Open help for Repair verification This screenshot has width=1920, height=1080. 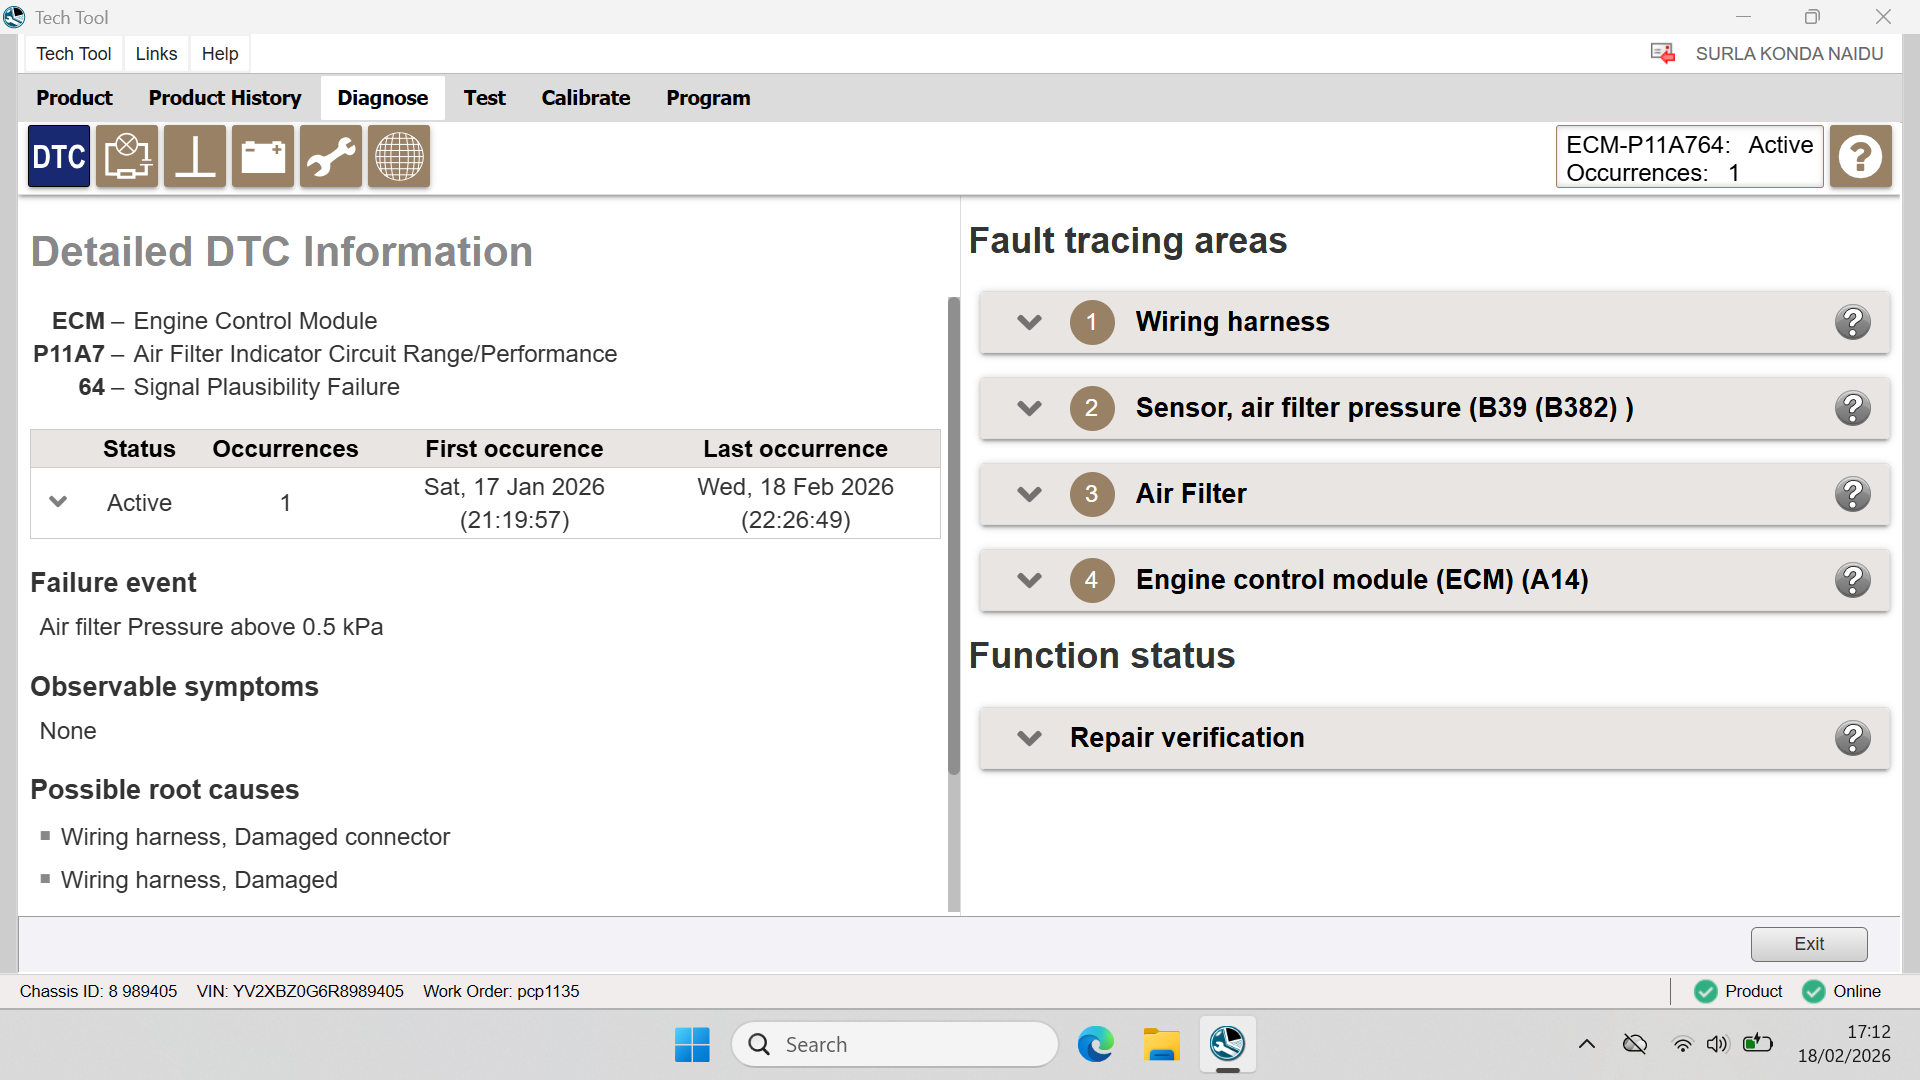tap(1853, 738)
